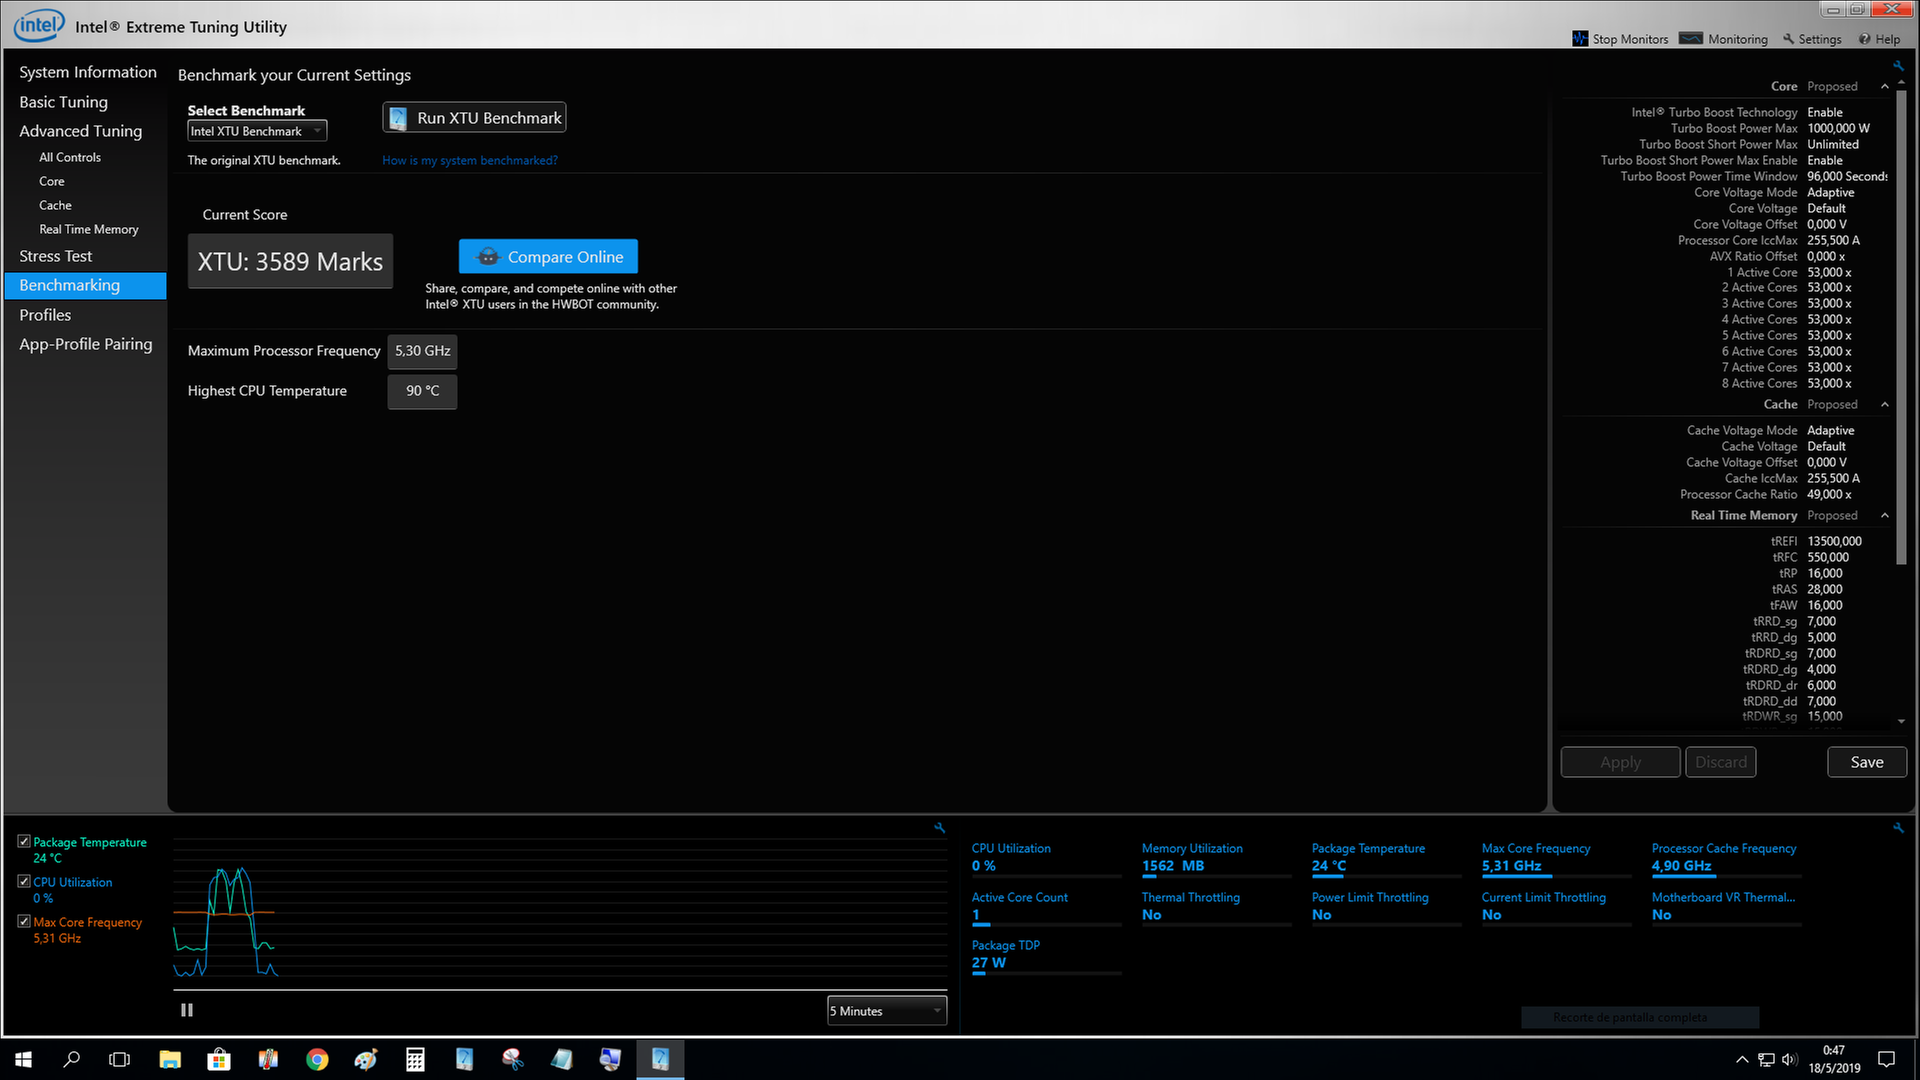
Task: Click the blue wrench above the monitoring graph
Action: [x=939, y=828]
